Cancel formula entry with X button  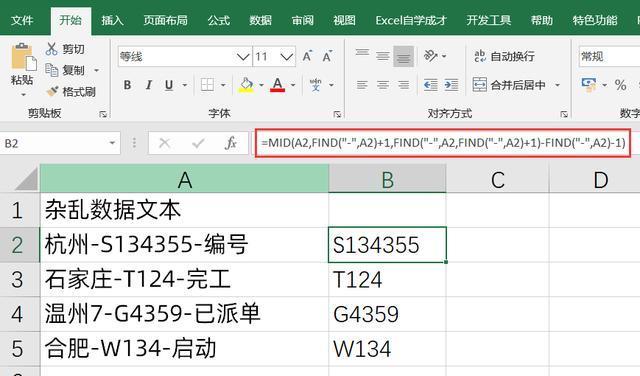tap(164, 143)
